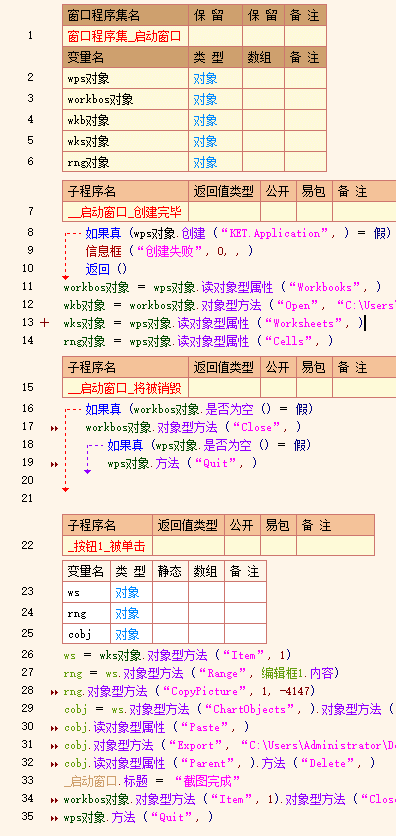Click the workbos对象 Item Close line 34

click(229, 799)
